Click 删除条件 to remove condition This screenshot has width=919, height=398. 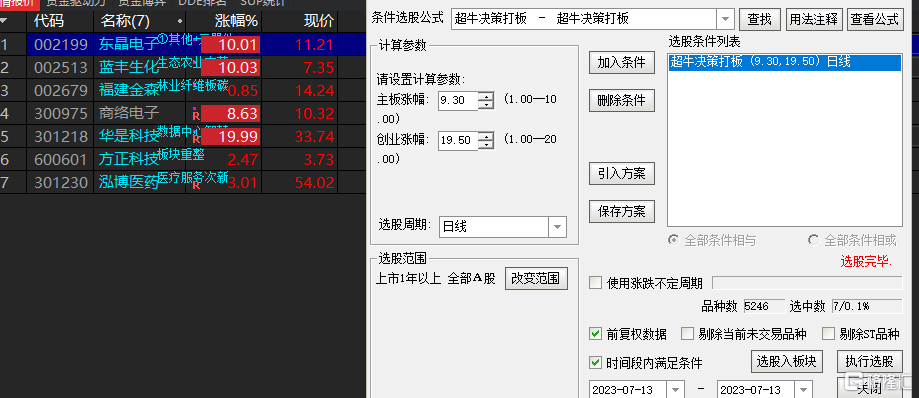click(x=621, y=100)
